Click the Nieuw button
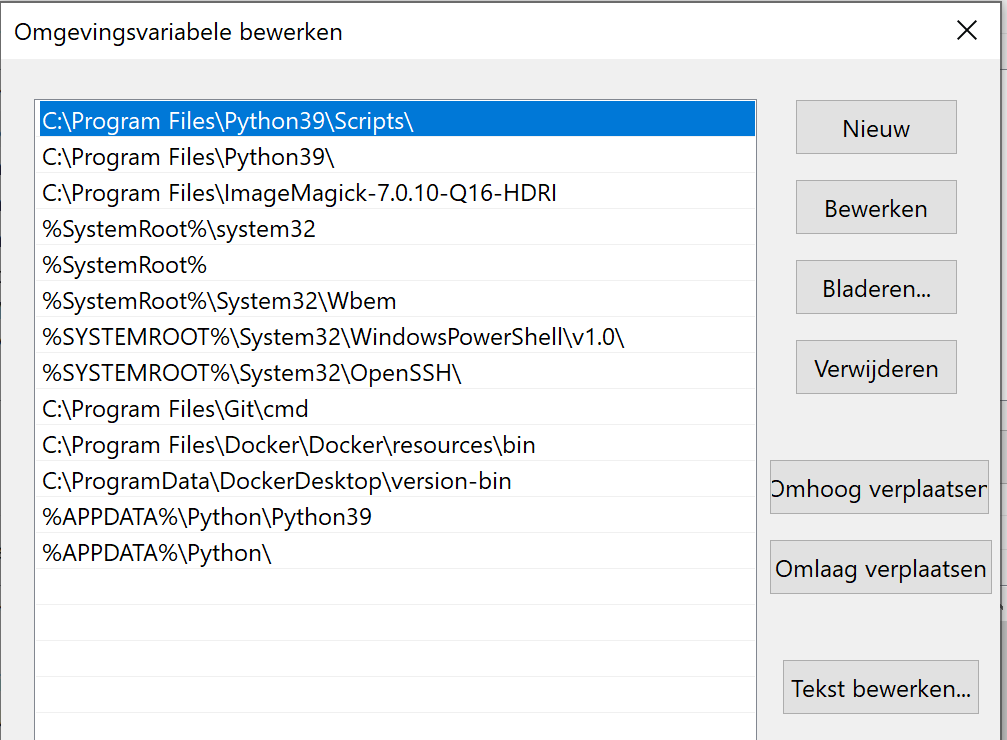Image resolution: width=1007 pixels, height=740 pixels. pos(876,128)
